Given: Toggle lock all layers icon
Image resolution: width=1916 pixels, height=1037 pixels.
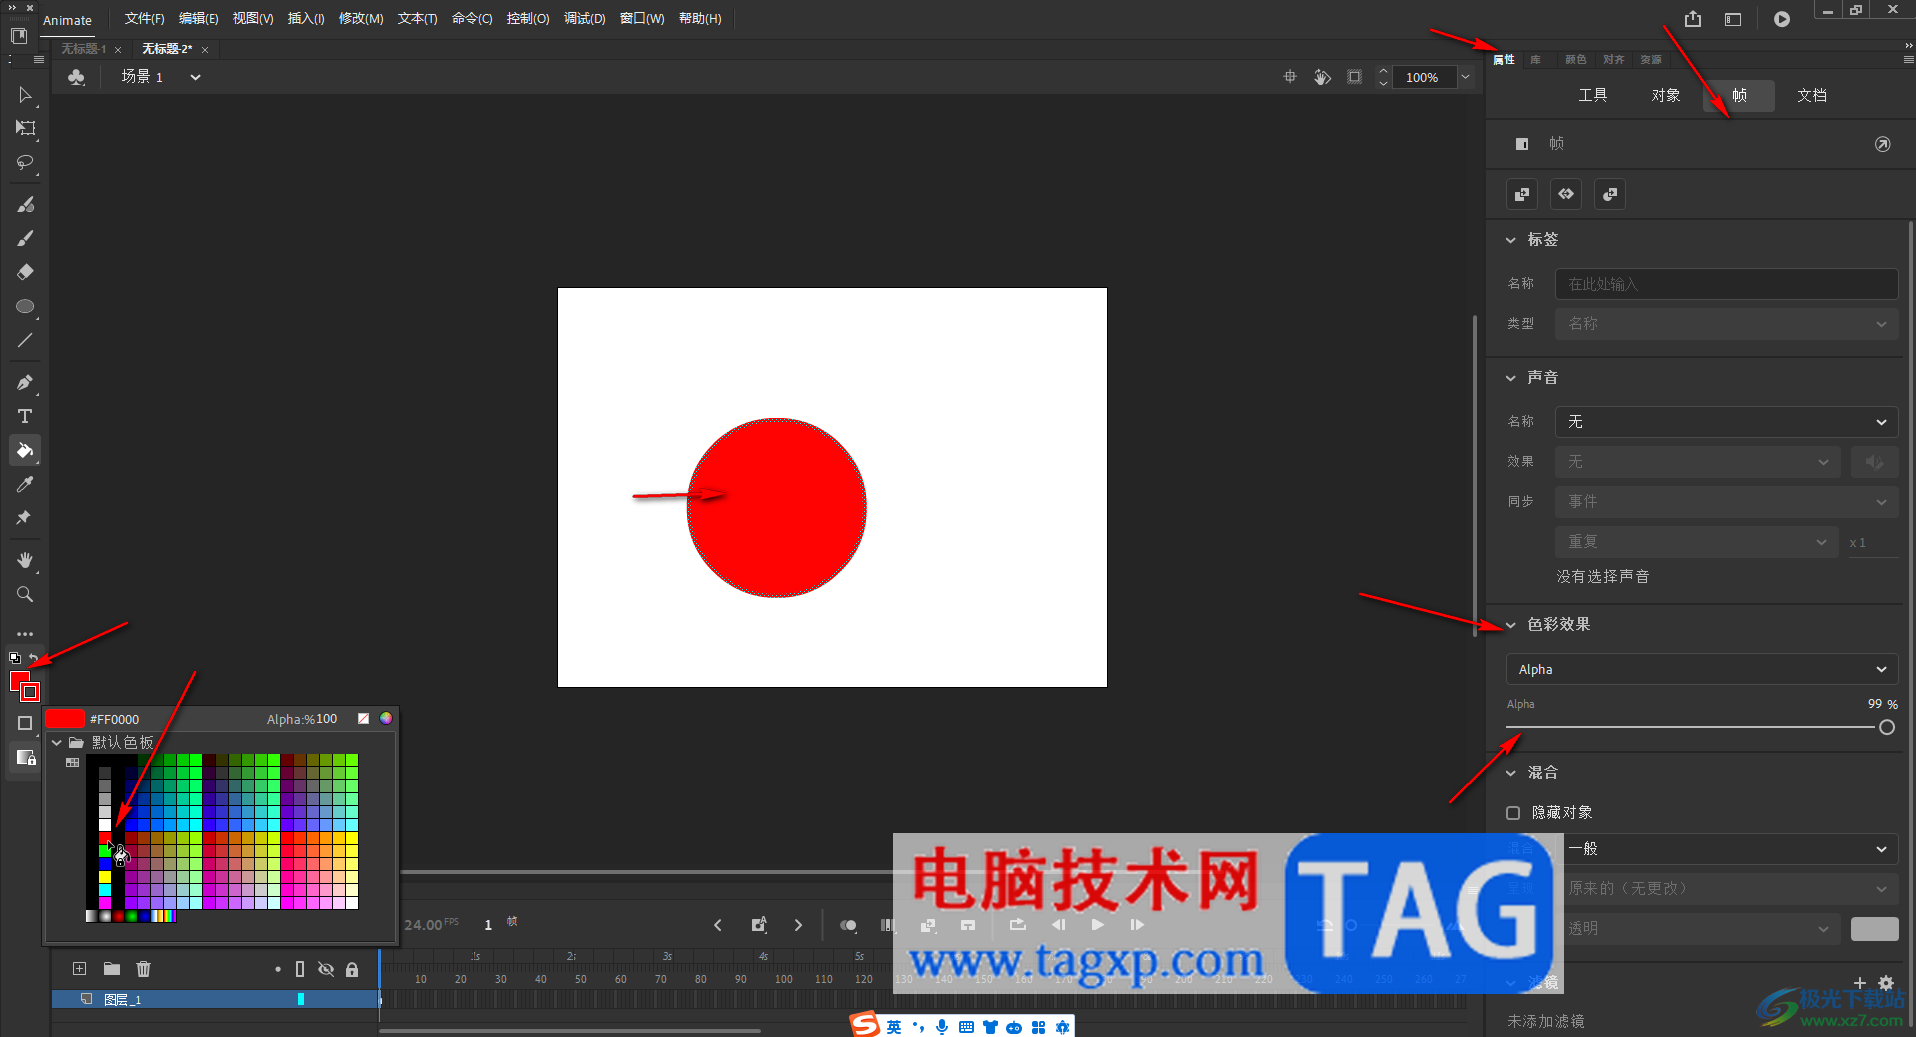Looking at the screenshot, I should point(352,969).
